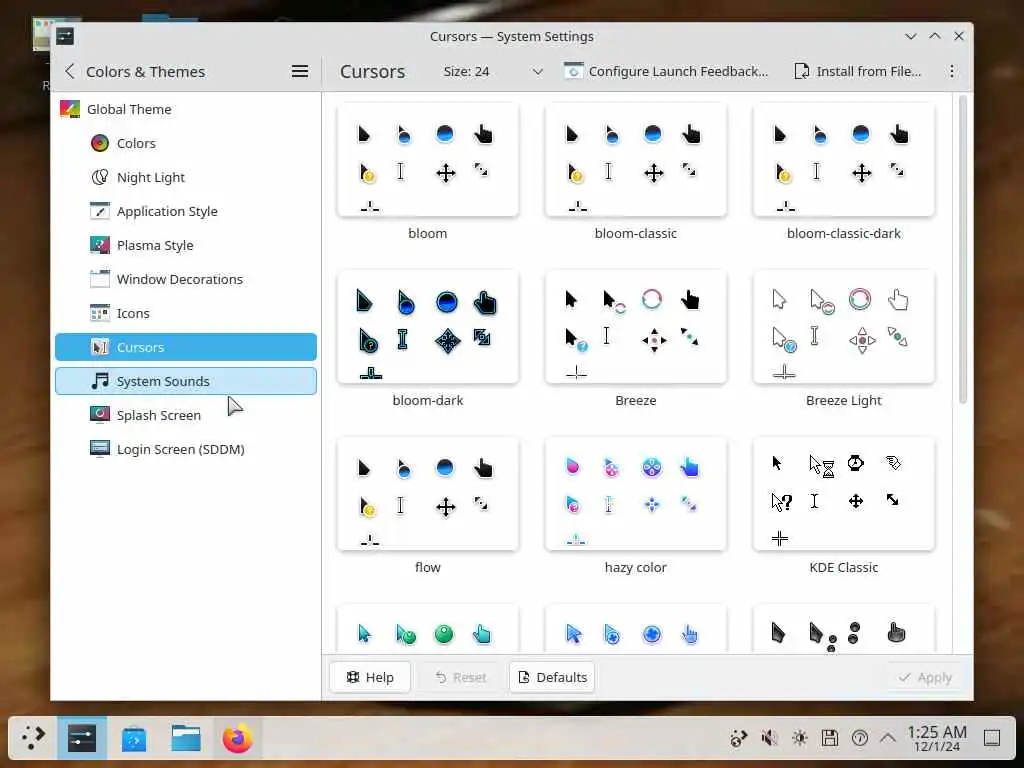Open Splash Screen settings
Screen dimensions: 1024x768
(x=185, y=415)
